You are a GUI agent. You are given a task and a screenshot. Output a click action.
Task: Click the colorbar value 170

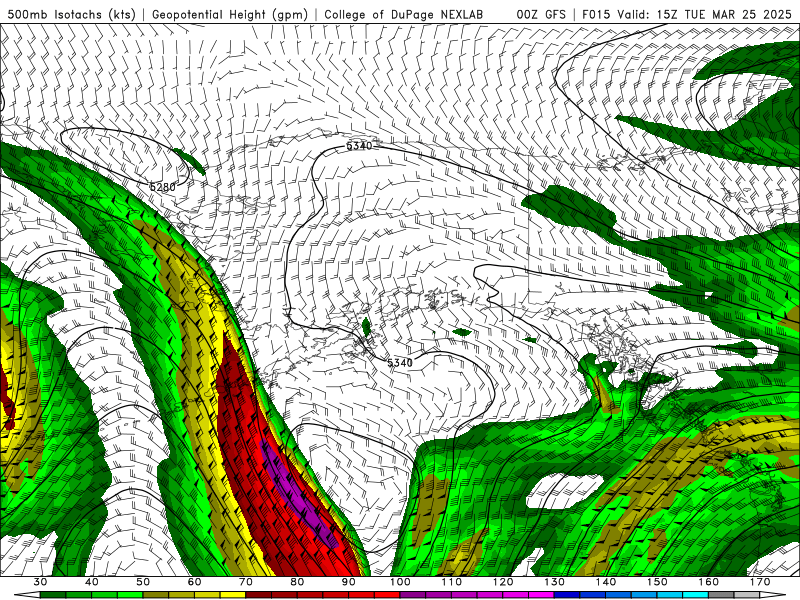tap(760, 582)
